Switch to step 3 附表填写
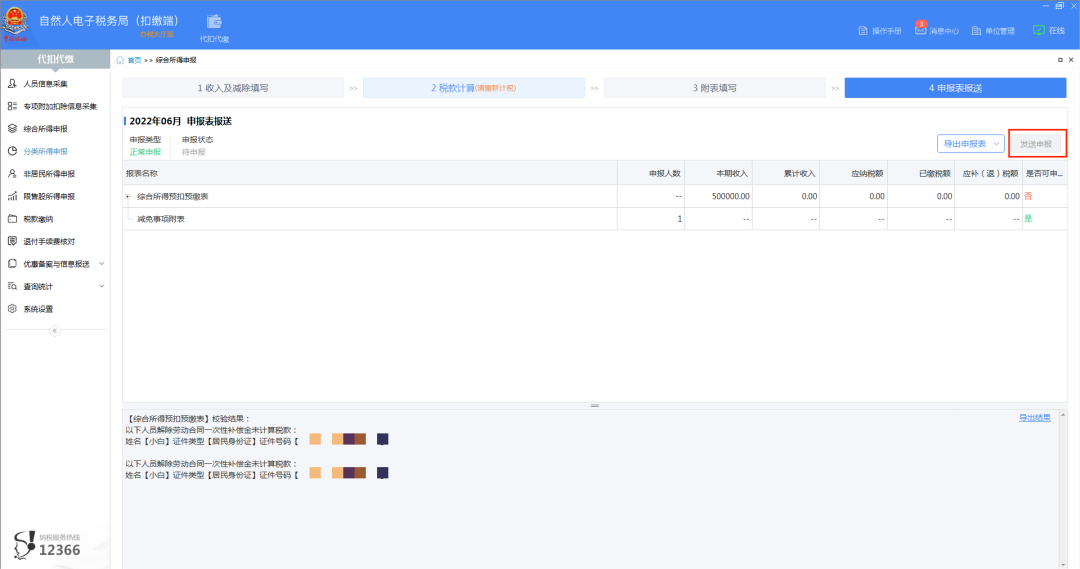 (x=714, y=88)
